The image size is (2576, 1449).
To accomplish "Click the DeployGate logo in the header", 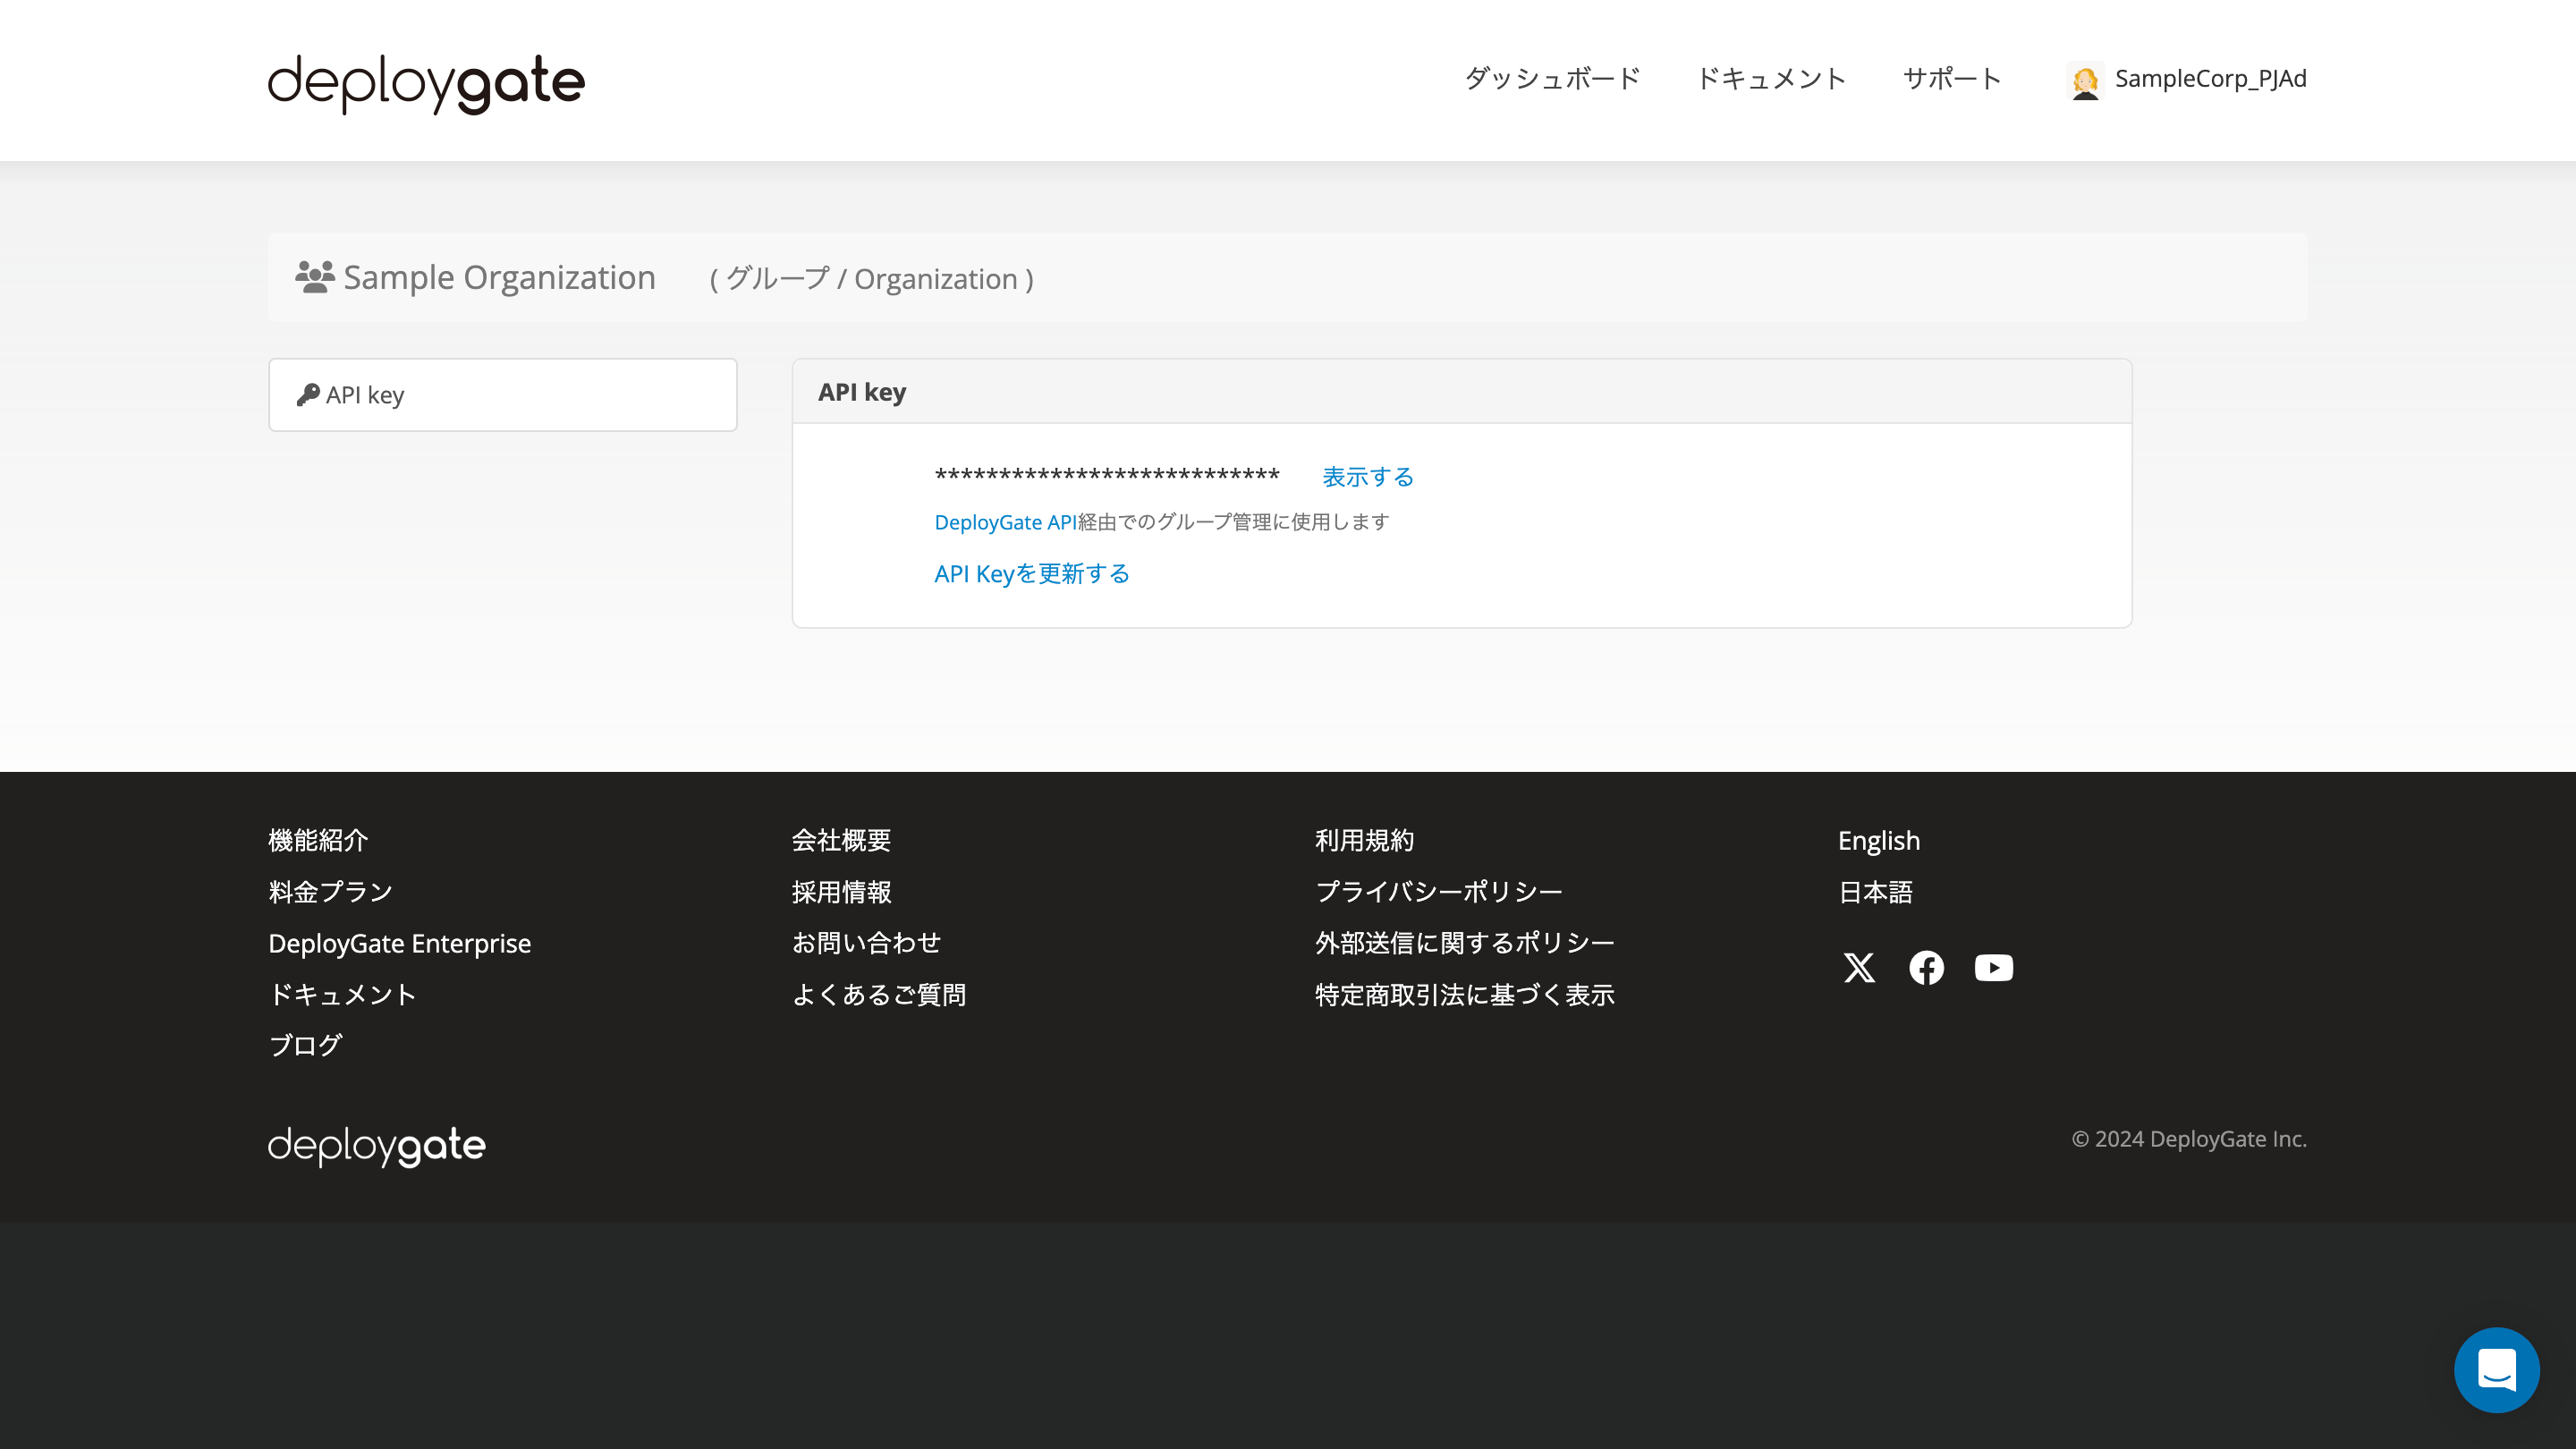I will pos(425,83).
